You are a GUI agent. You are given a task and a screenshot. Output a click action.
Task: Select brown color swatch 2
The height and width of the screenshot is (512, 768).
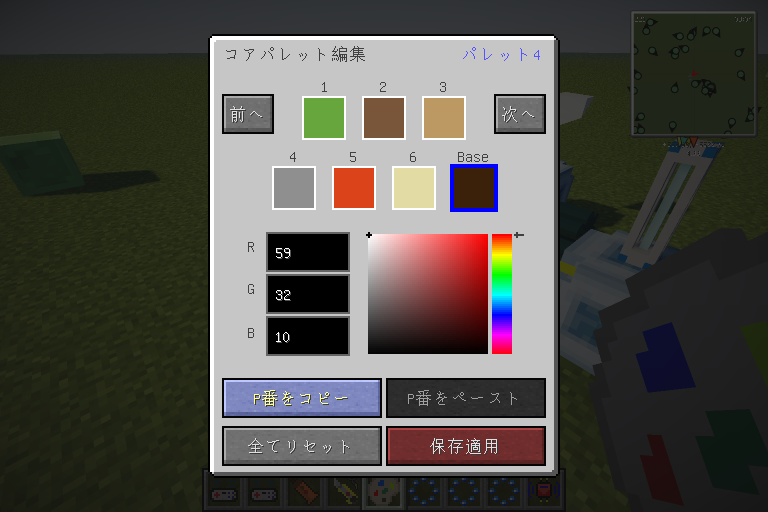coord(384,118)
